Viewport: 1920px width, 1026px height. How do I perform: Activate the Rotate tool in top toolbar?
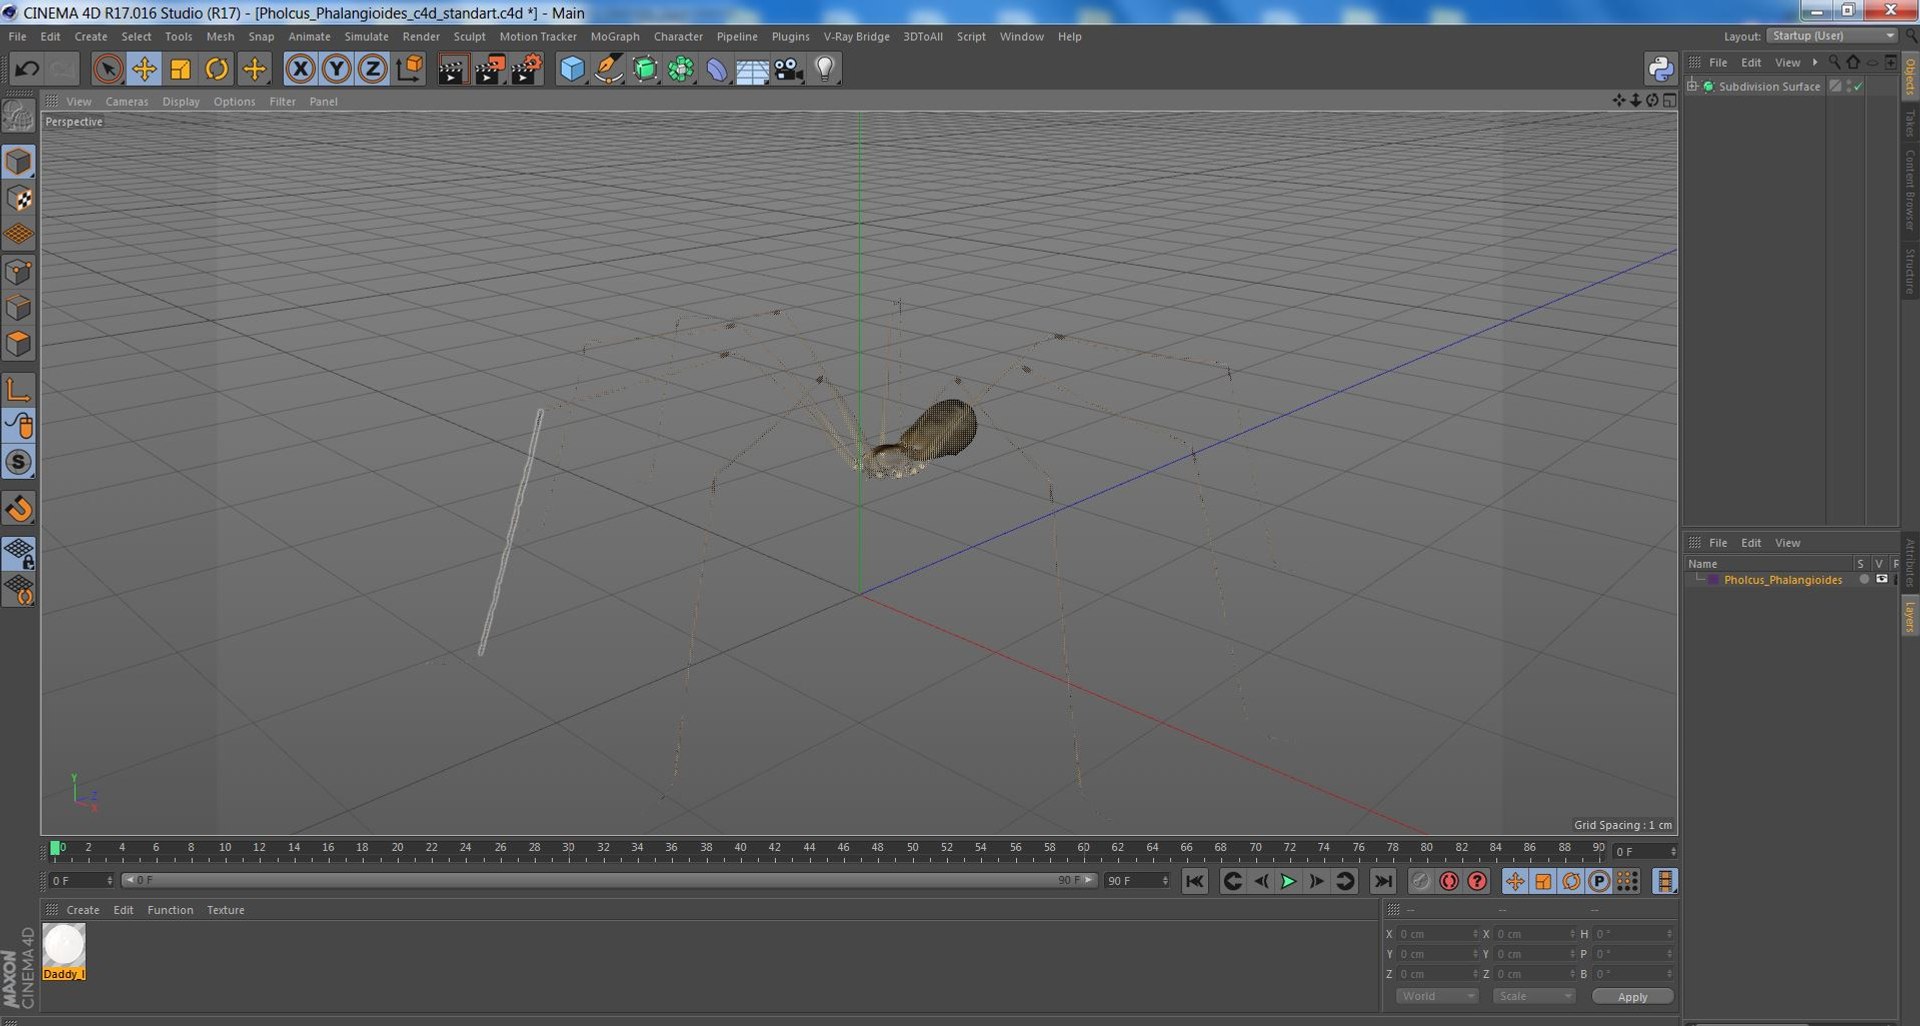(217, 69)
